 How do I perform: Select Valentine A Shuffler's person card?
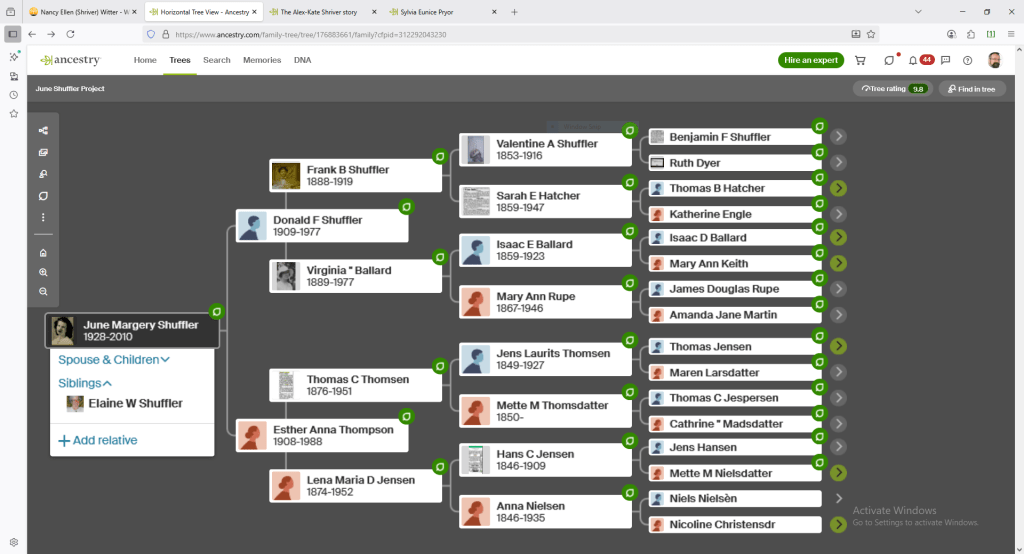pyautogui.click(x=545, y=150)
